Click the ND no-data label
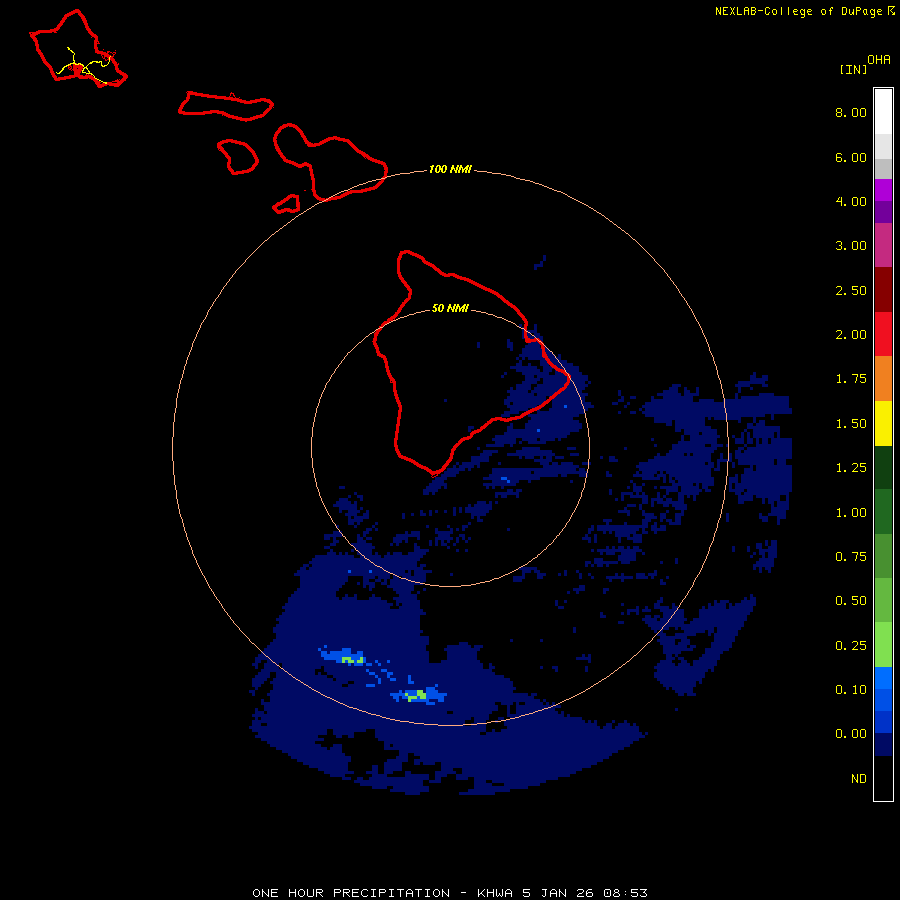The width and height of the screenshot is (900, 900). tap(859, 779)
